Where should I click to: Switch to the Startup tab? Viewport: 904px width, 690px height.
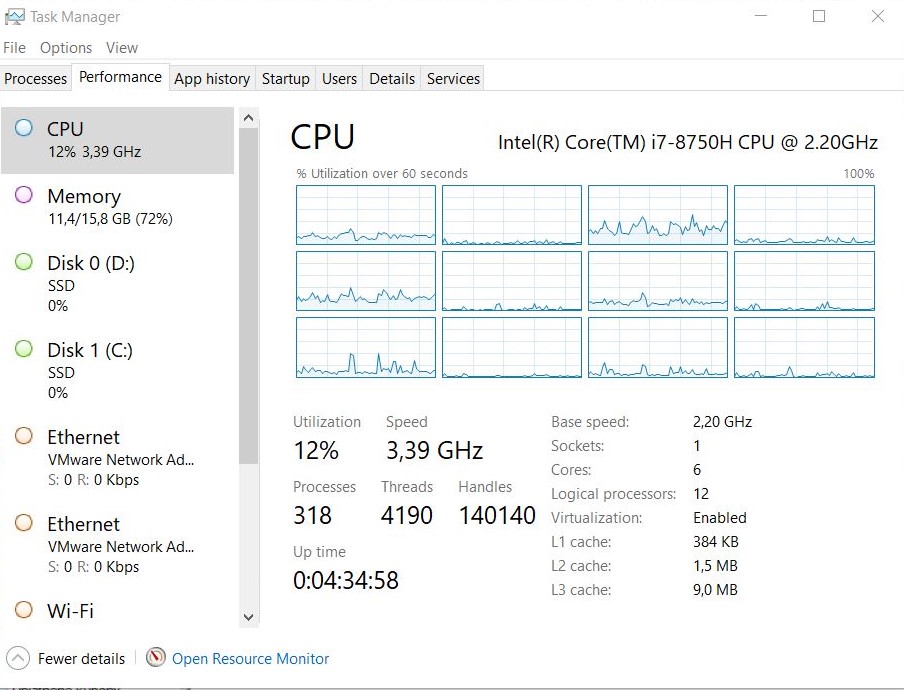point(285,79)
